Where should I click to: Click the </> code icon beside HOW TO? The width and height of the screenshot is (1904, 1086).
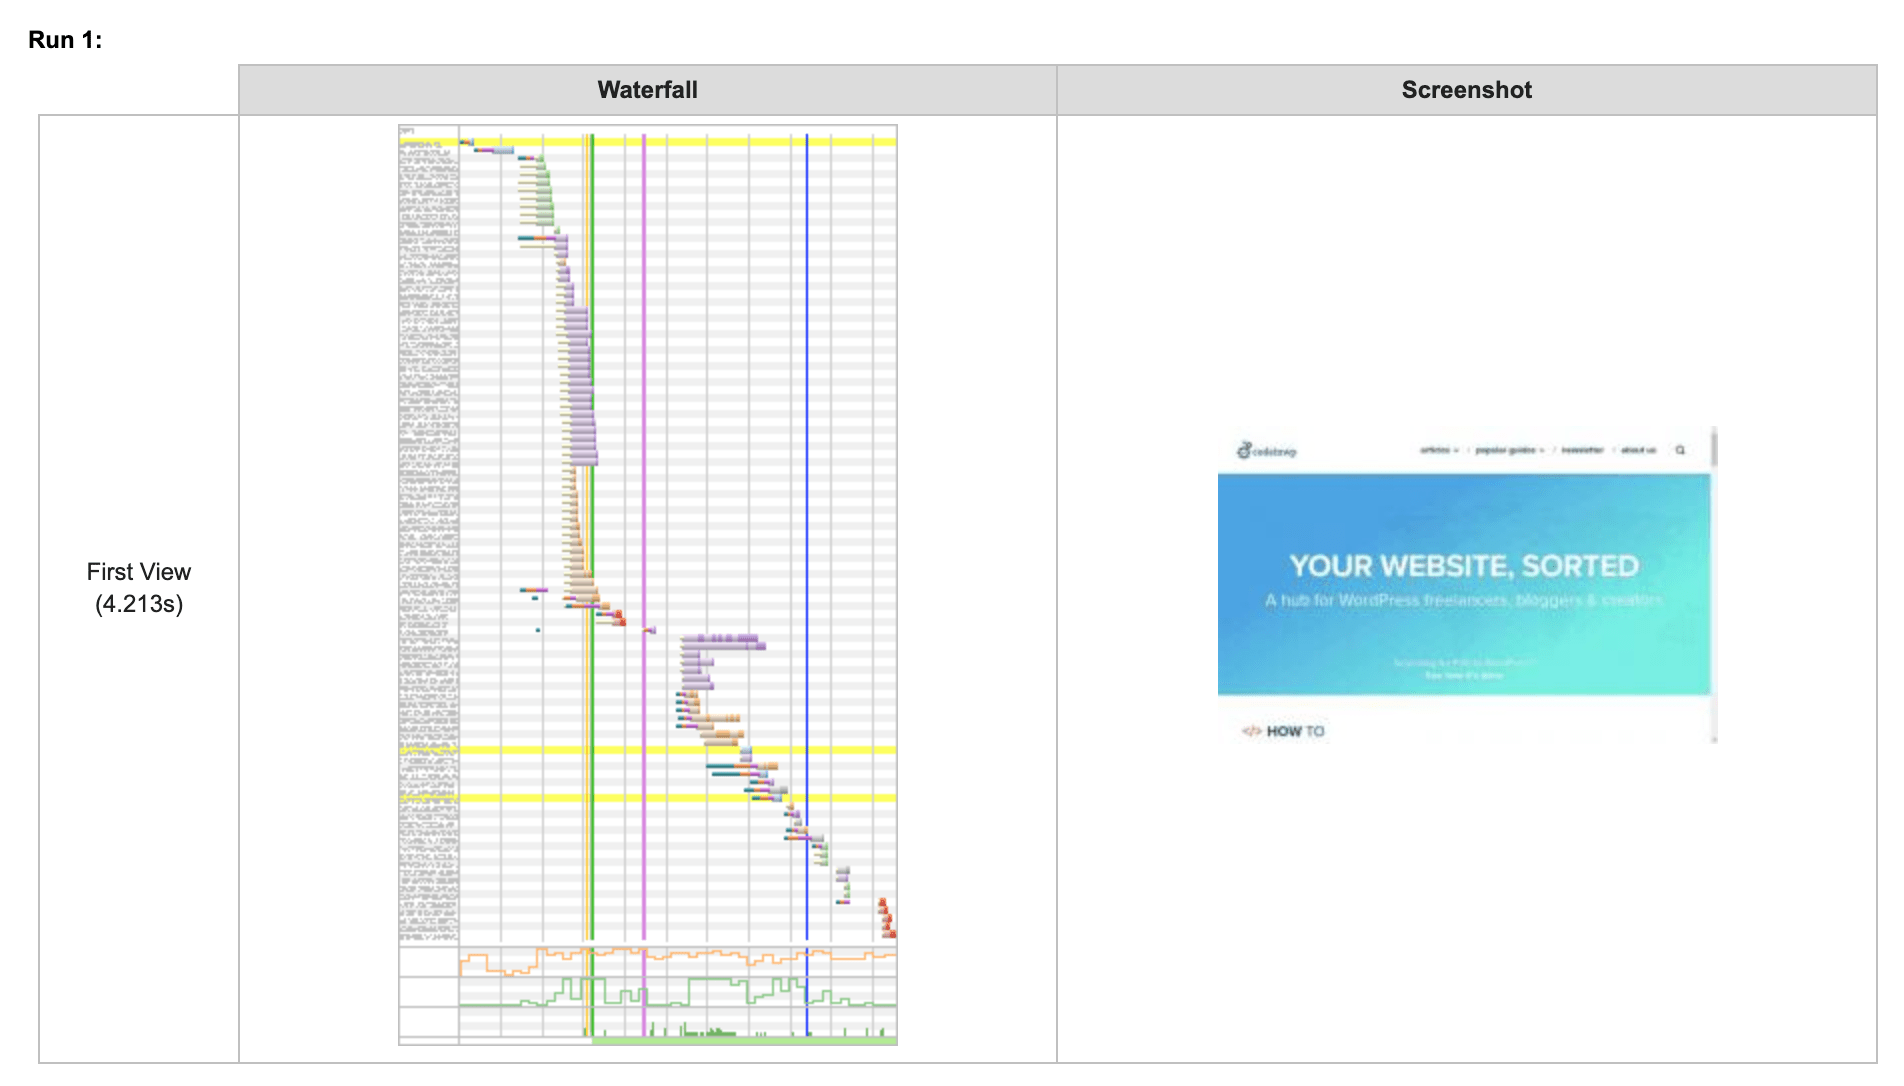pos(1250,731)
